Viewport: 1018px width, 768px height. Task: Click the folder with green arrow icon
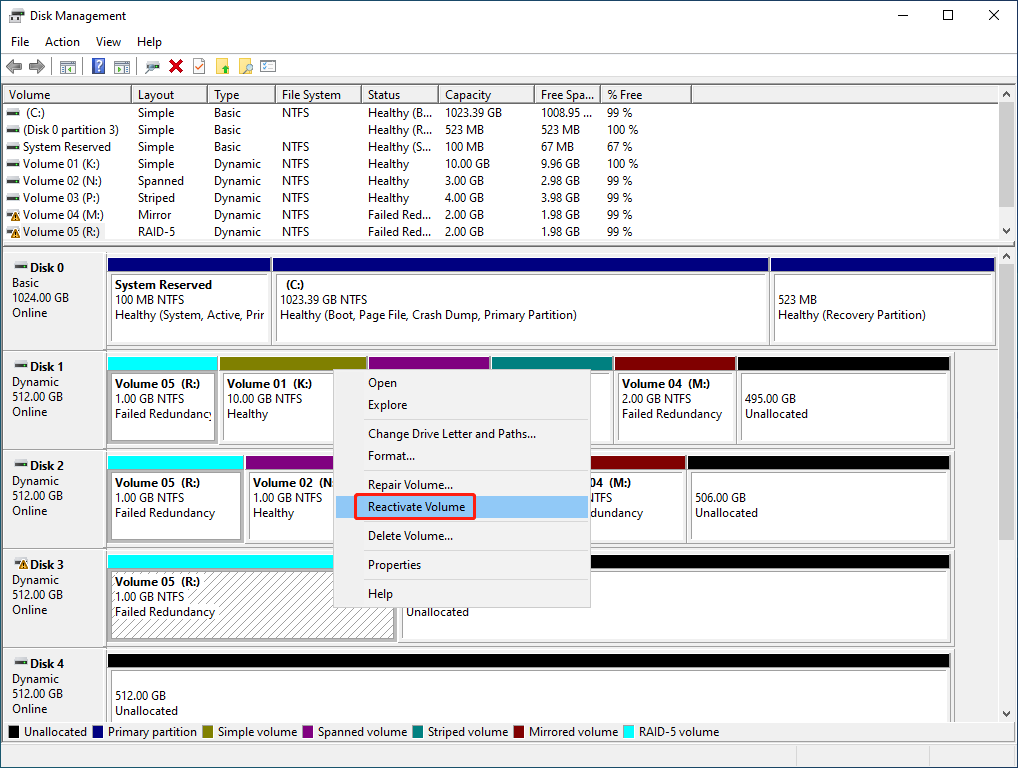(223, 66)
